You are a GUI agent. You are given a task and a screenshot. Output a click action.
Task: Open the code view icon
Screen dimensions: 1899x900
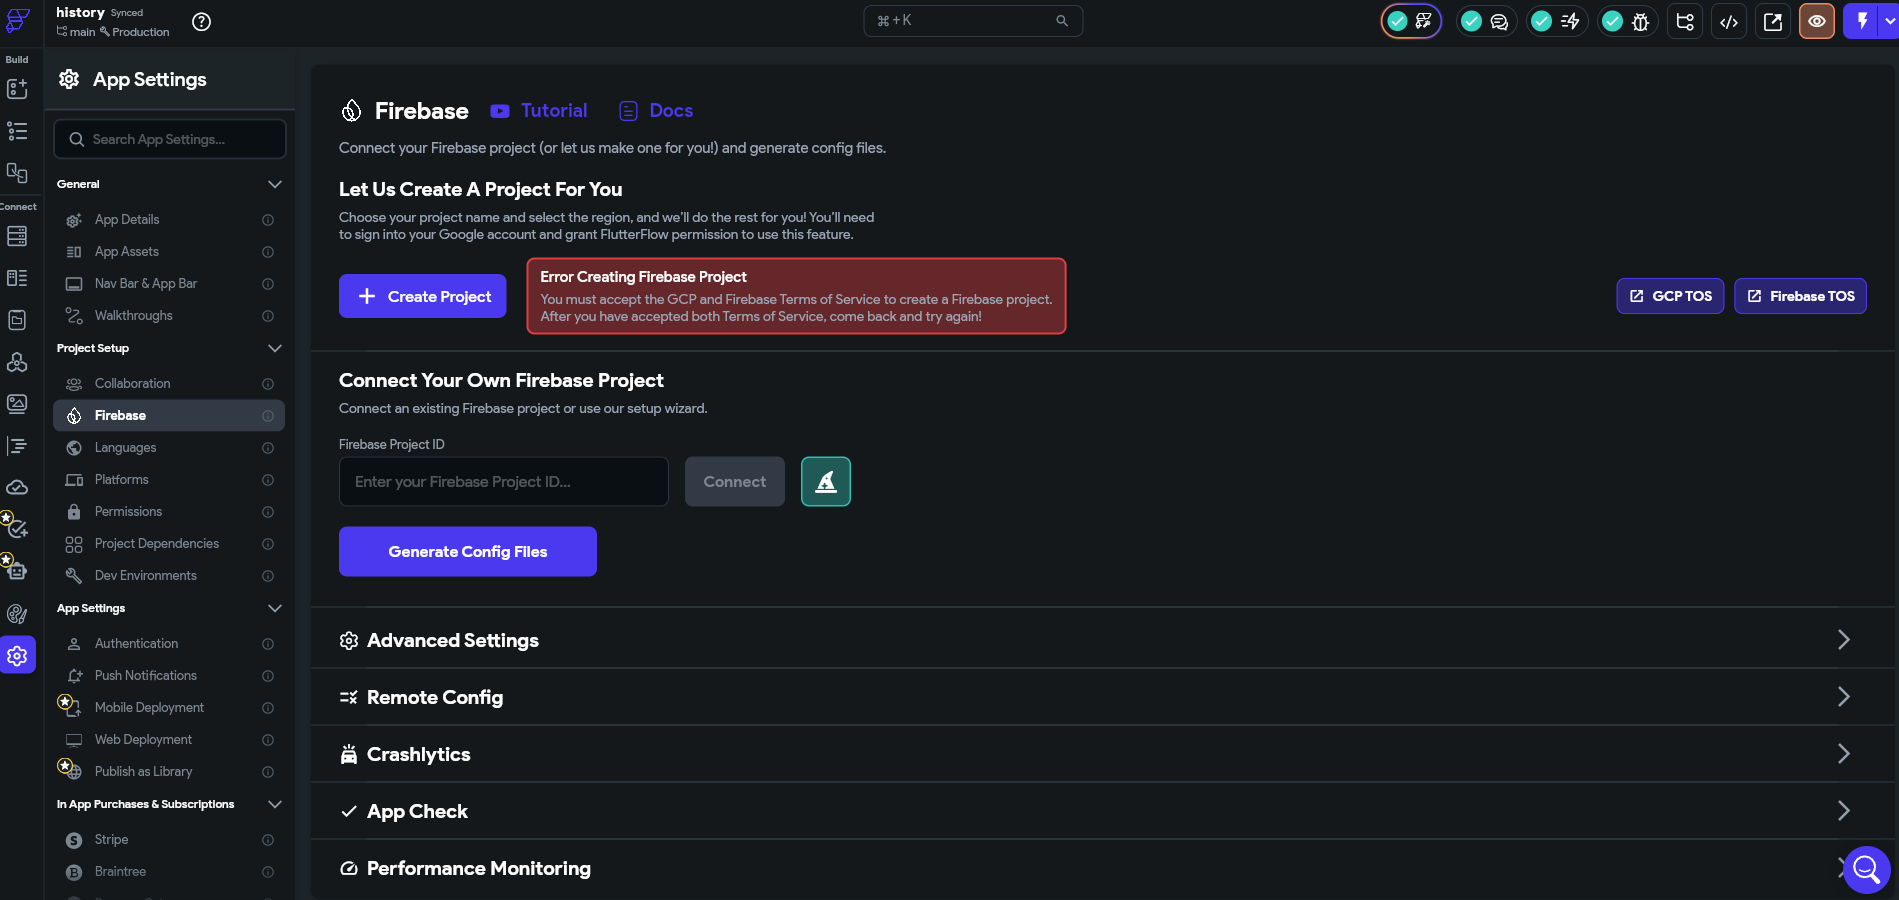click(1729, 21)
